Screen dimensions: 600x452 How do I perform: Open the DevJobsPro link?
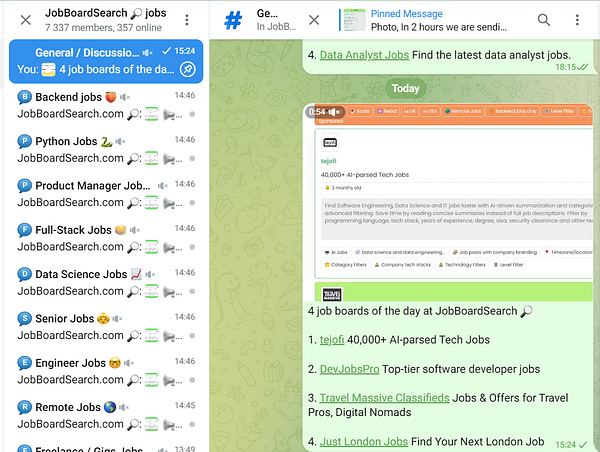pos(349,369)
